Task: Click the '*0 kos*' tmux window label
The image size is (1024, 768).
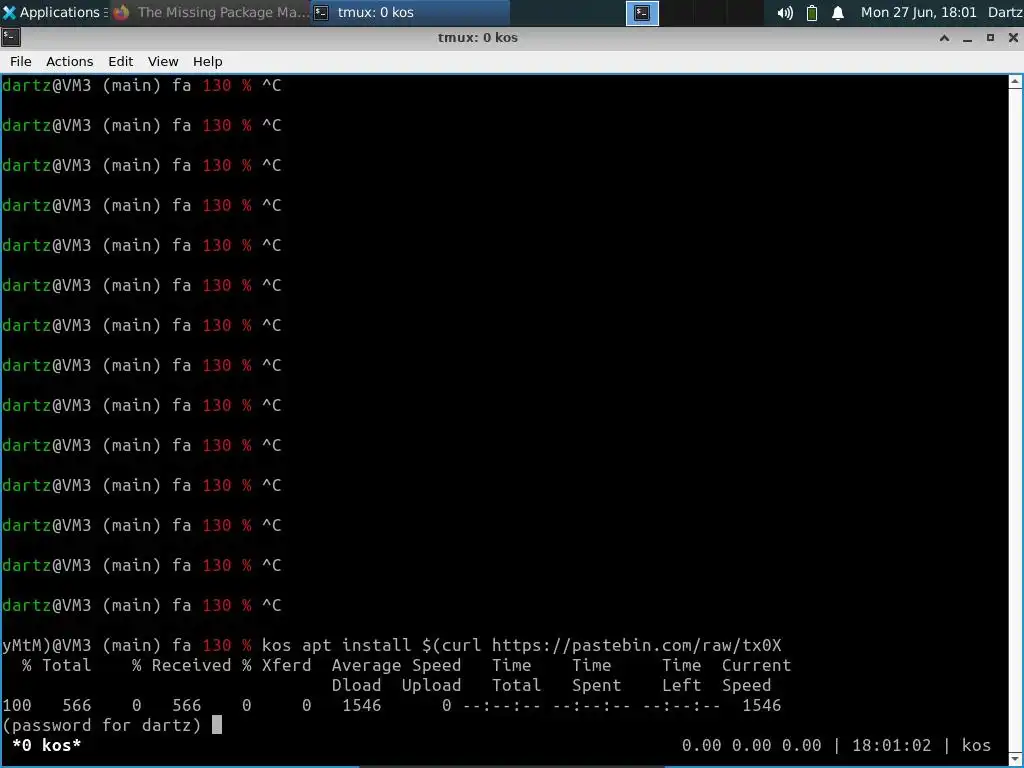Action: pos(46,745)
